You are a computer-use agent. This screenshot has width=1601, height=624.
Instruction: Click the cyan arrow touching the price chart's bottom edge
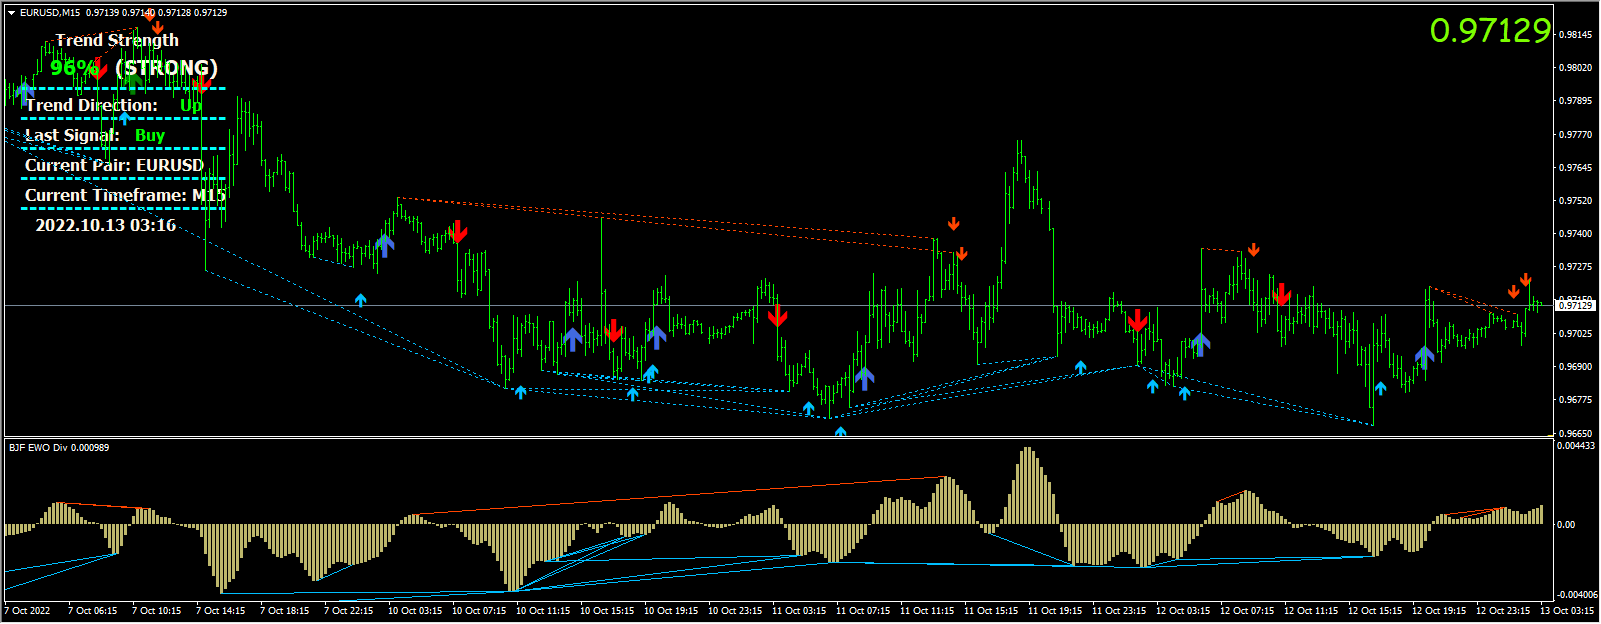(x=840, y=432)
